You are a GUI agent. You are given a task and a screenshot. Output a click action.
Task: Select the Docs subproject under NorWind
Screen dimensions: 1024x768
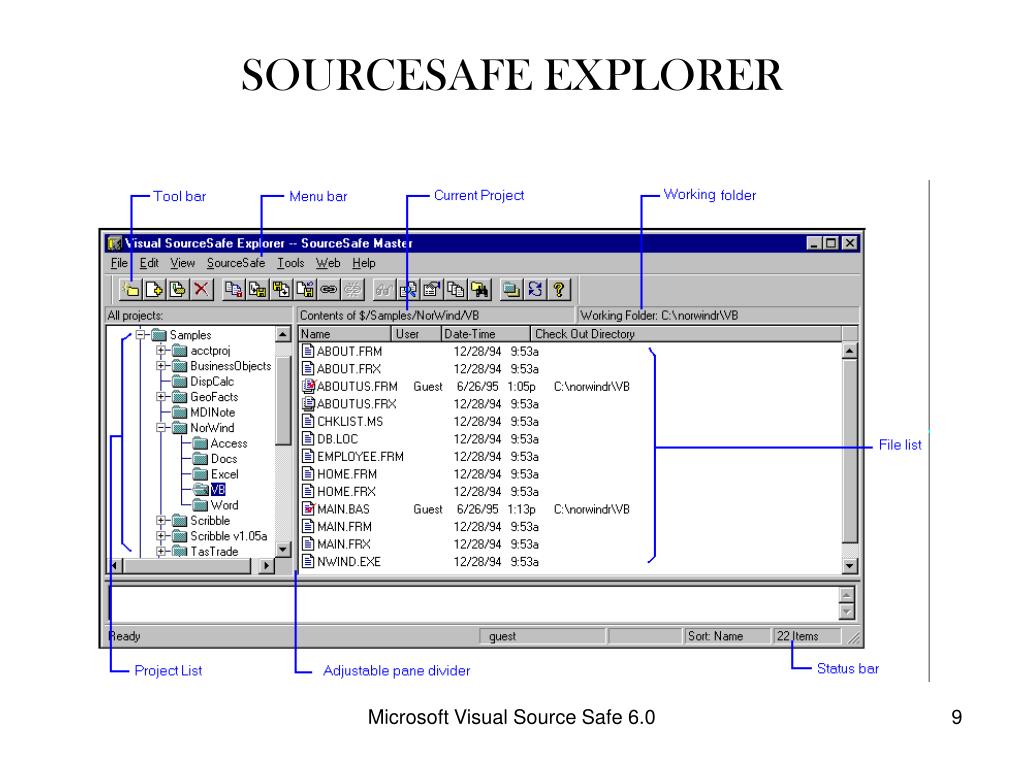coord(223,459)
